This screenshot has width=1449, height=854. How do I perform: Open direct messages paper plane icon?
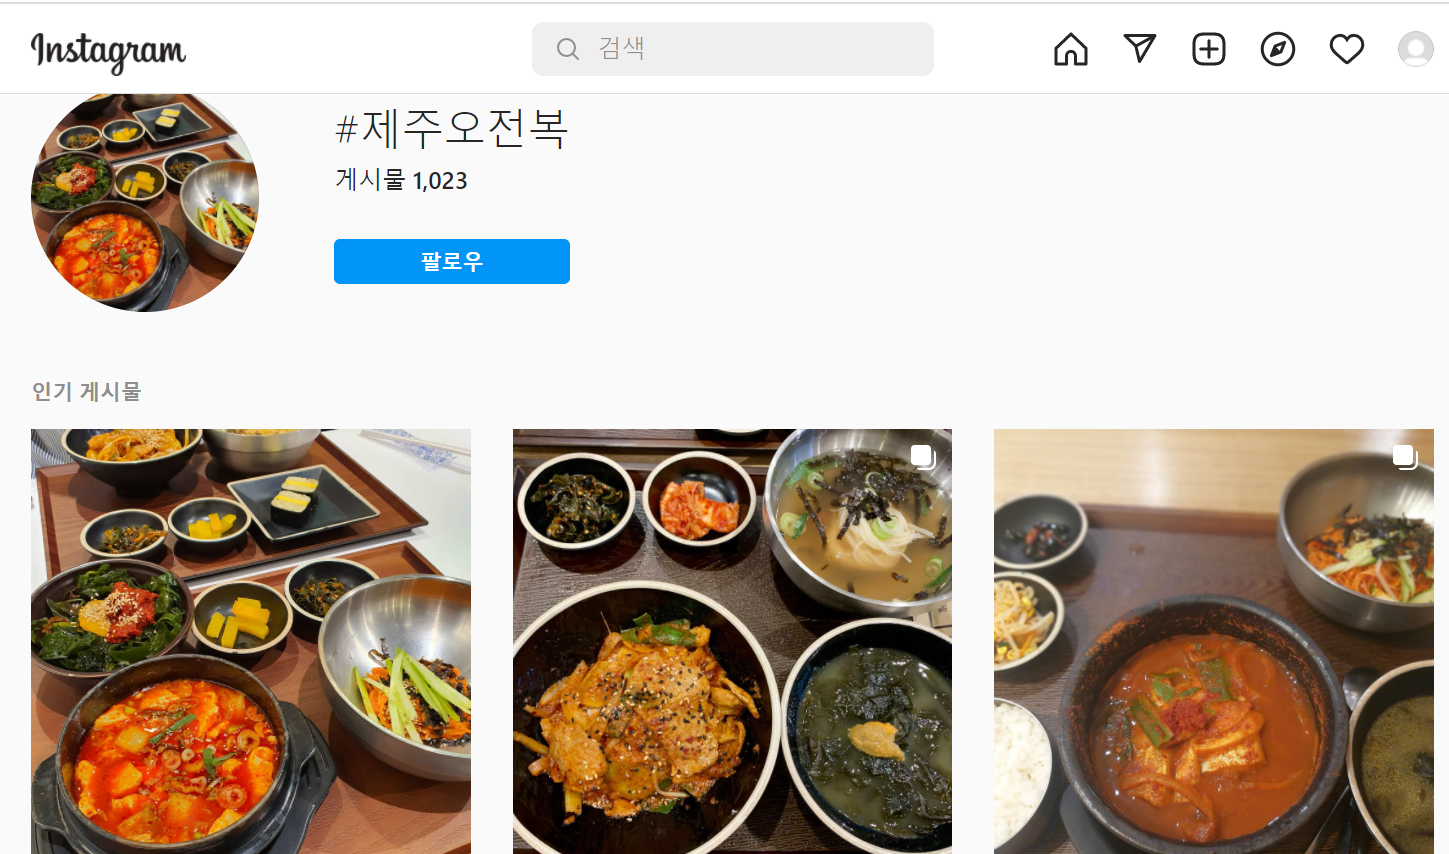click(x=1140, y=49)
